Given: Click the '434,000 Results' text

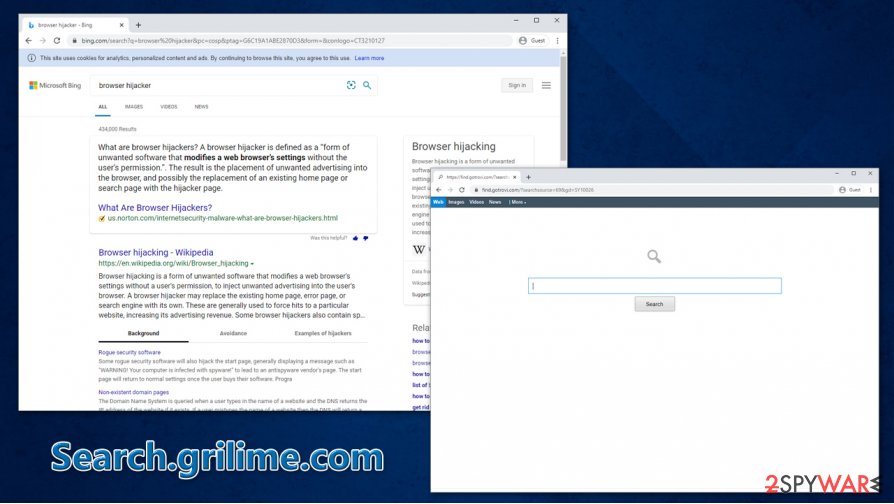Looking at the screenshot, I should [x=117, y=129].
